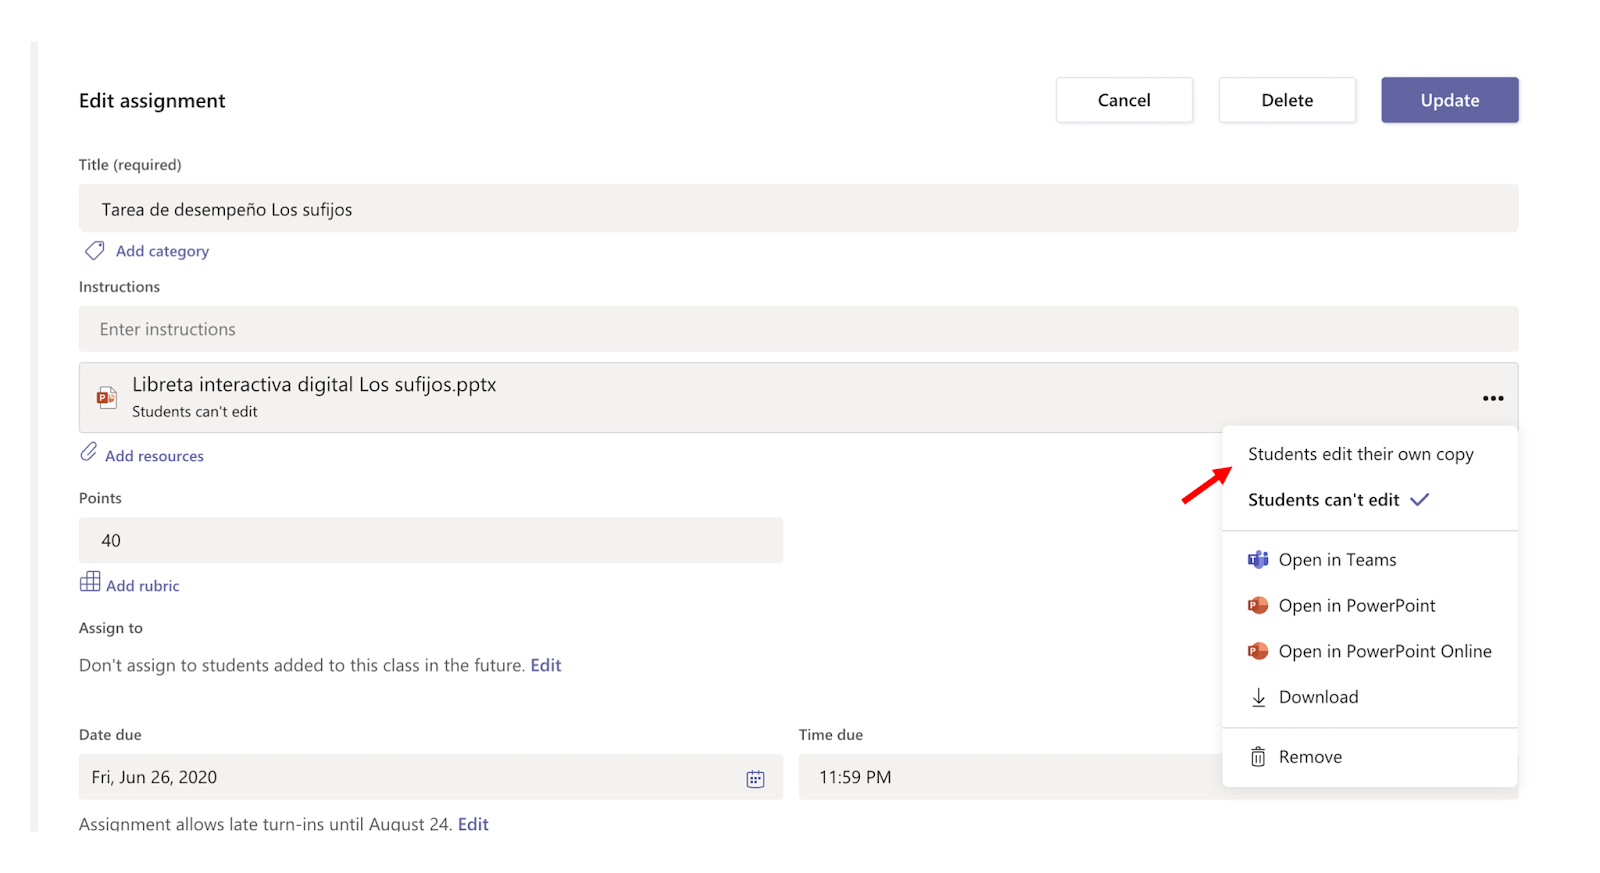The width and height of the screenshot is (1600, 873).
Task: Click the Enter instructions text field
Action: (x=797, y=329)
